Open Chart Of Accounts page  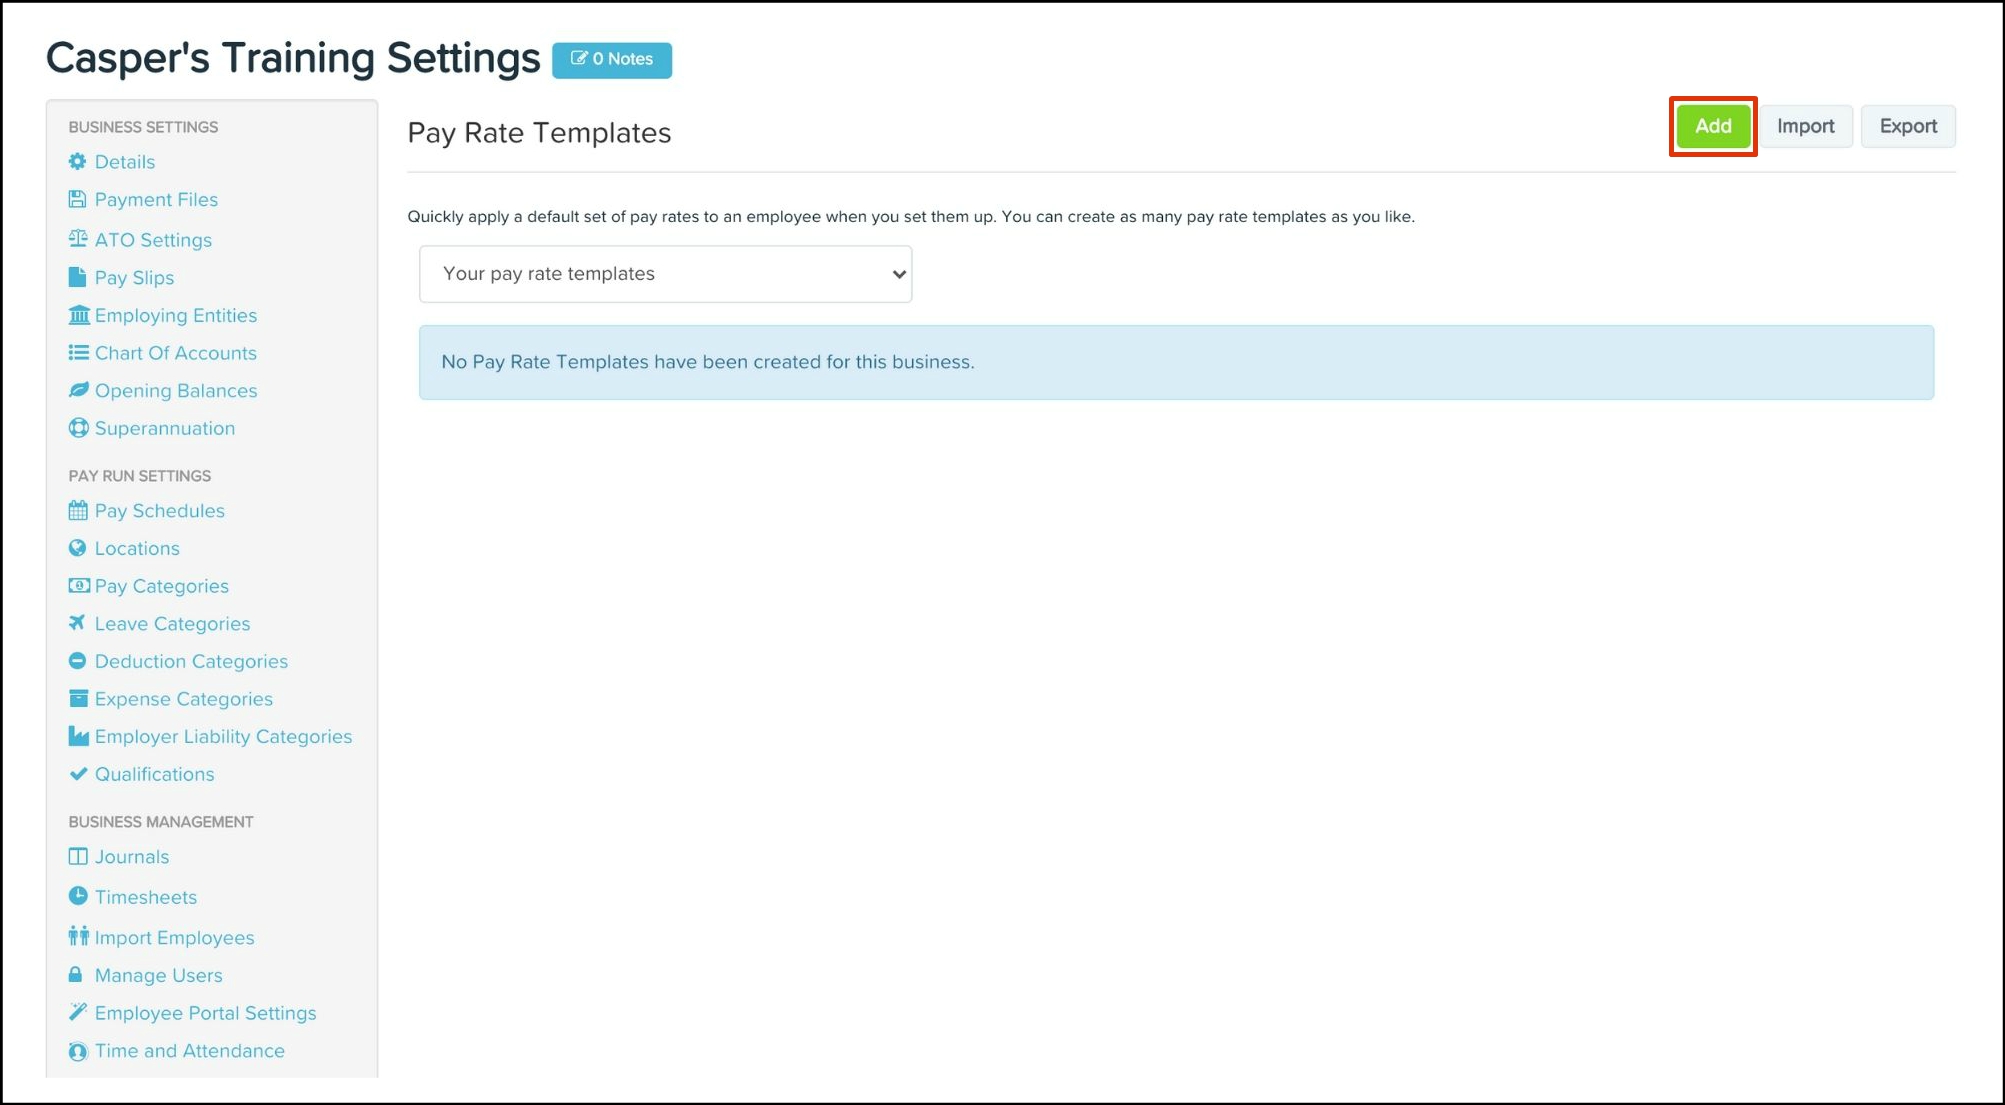pos(175,353)
